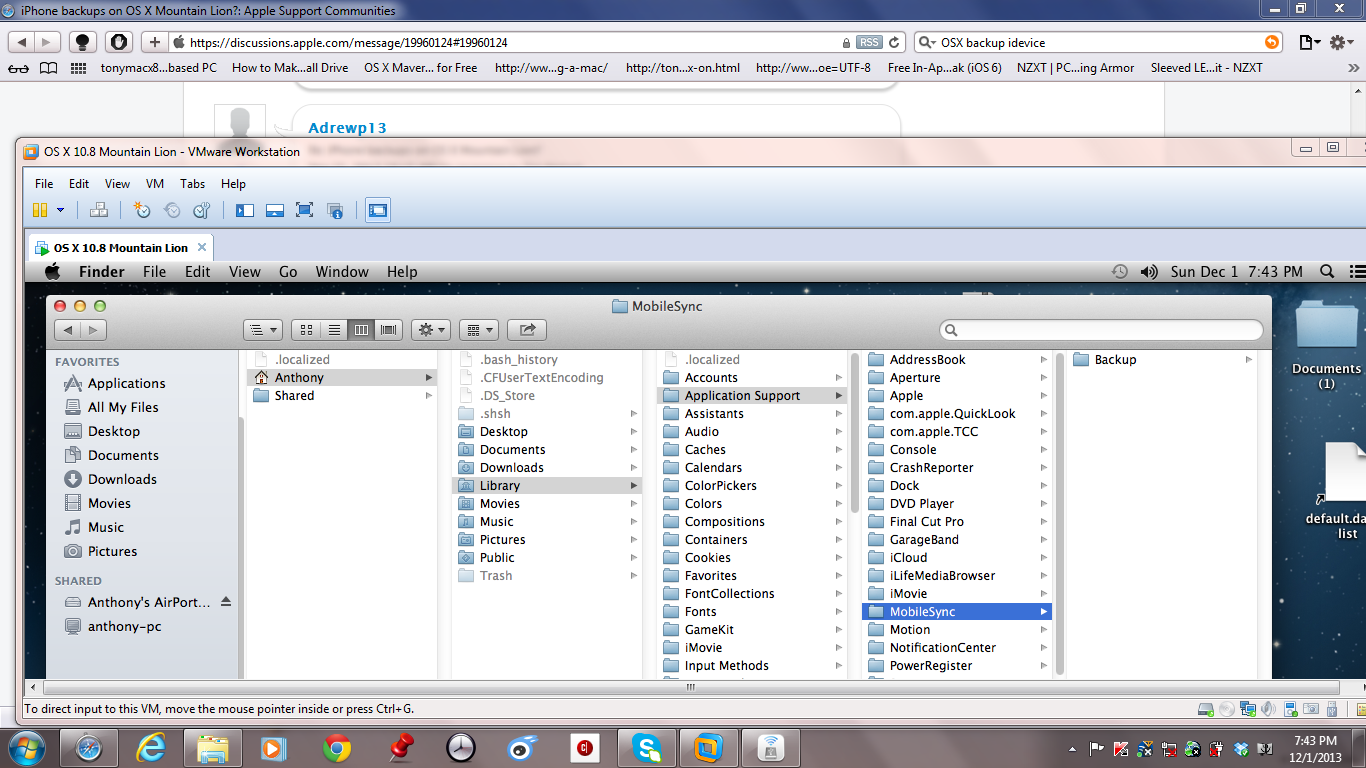
Task: Open the VMware VM menu
Action: click(155, 184)
